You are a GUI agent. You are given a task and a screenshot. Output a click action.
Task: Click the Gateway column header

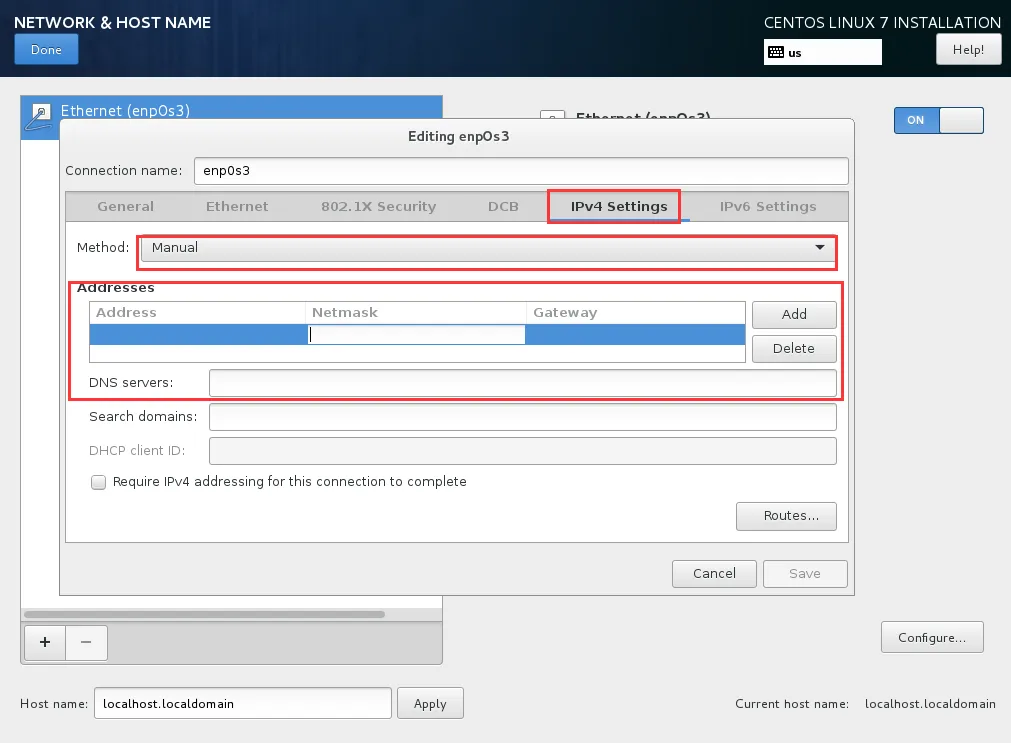coord(636,313)
